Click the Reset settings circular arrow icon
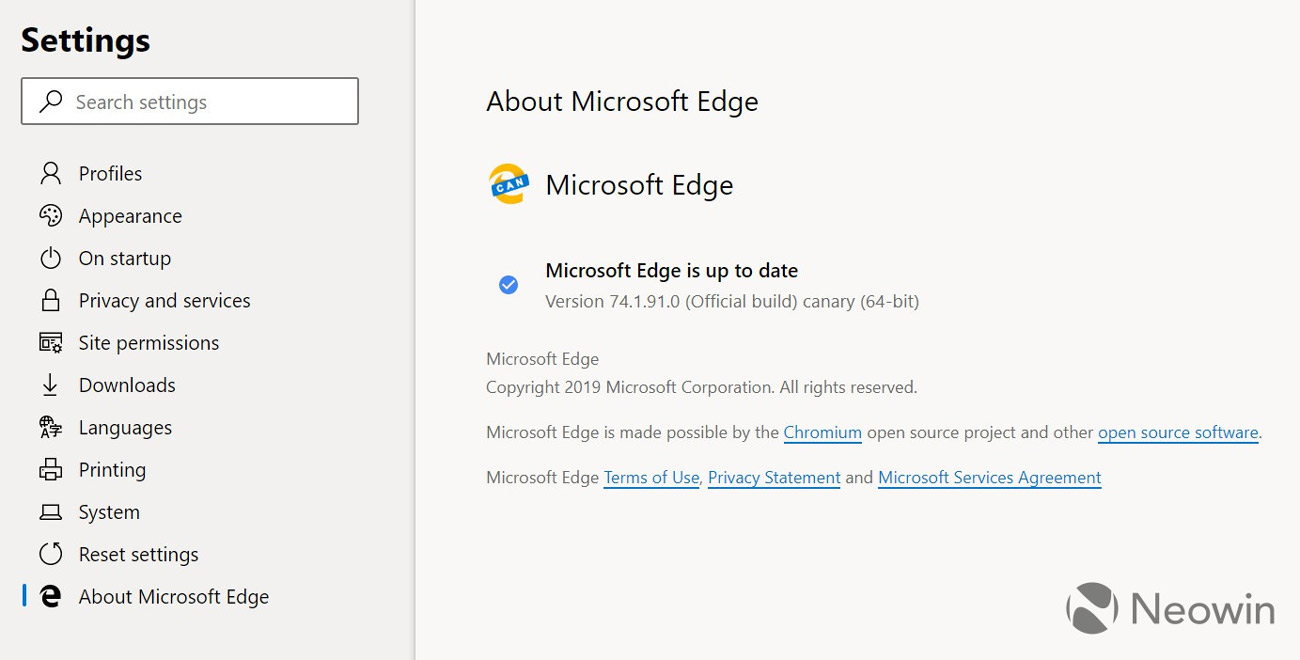 click(x=49, y=554)
